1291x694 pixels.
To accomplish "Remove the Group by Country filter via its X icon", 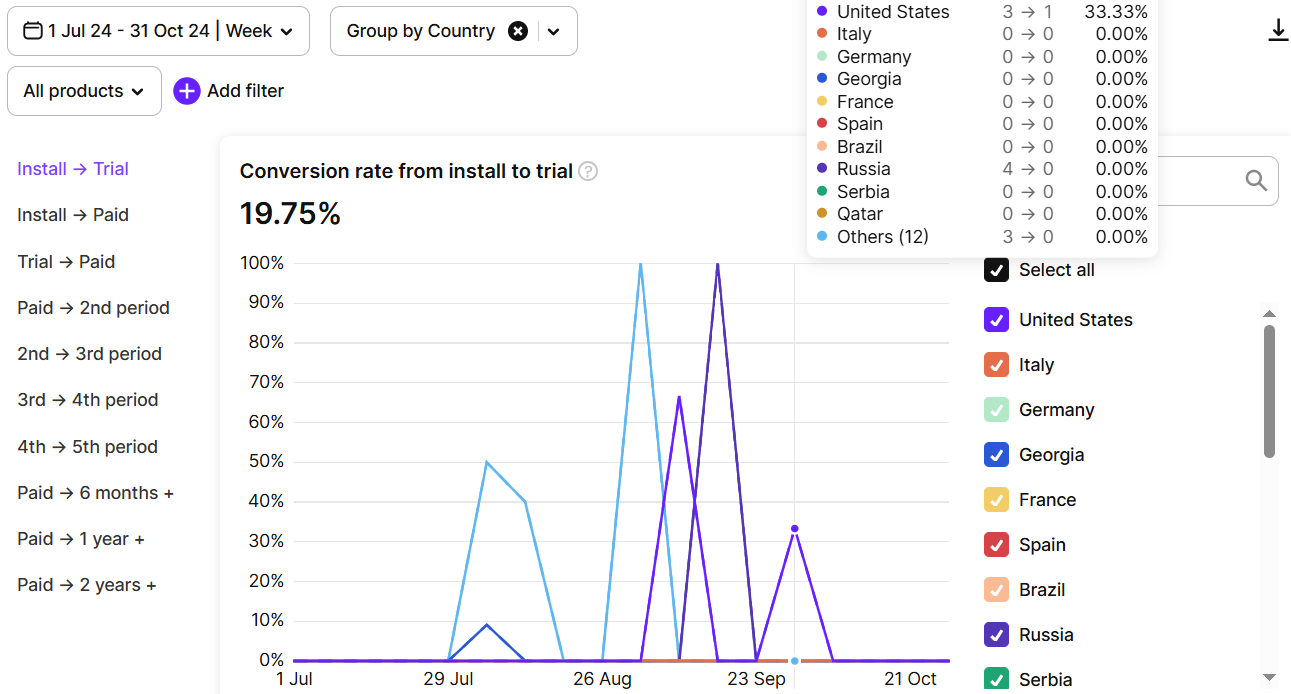I will point(518,31).
